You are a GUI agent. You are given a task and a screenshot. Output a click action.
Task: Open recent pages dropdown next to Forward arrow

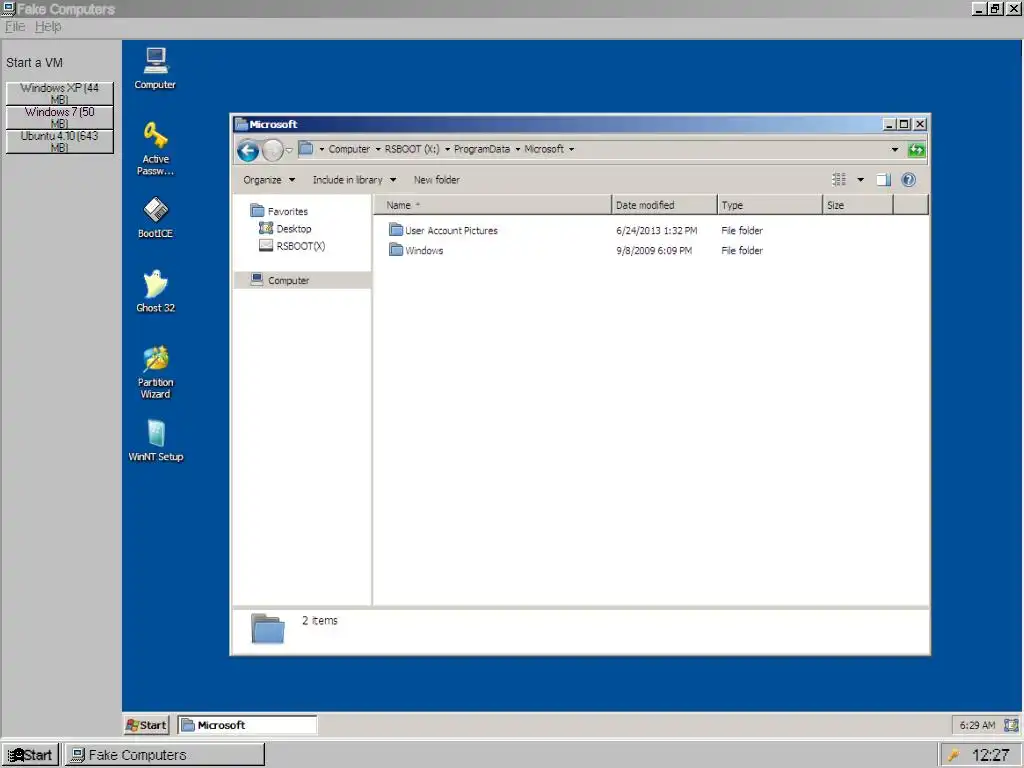click(289, 150)
